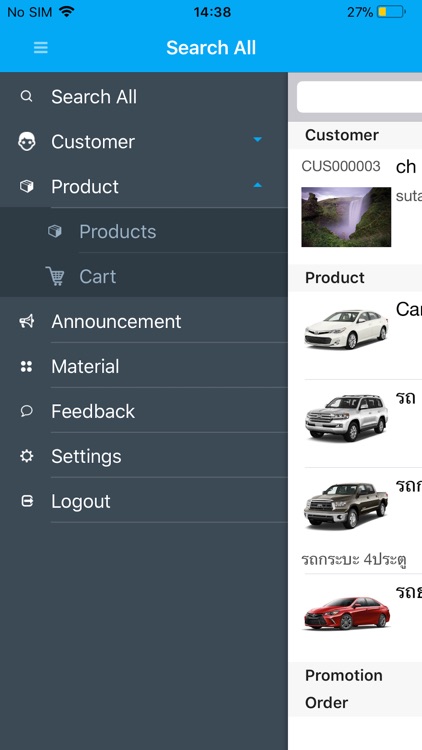Open the waterfall customer thumbnail

click(x=346, y=217)
